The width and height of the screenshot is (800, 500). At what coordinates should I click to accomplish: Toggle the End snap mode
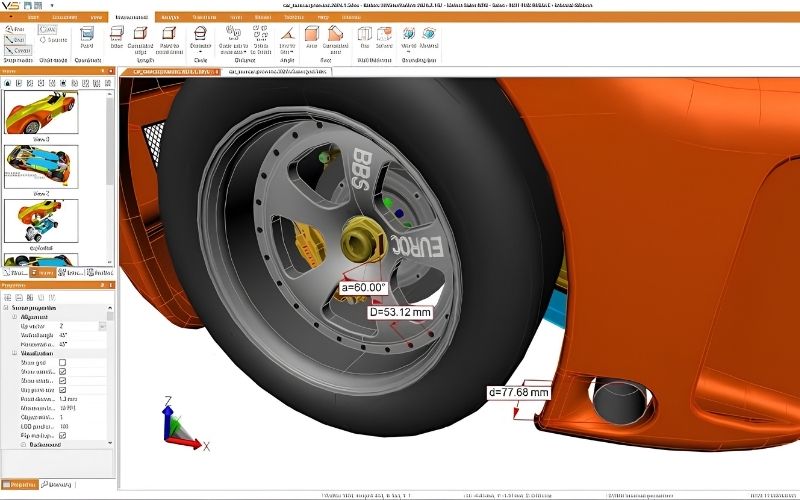click(15, 39)
